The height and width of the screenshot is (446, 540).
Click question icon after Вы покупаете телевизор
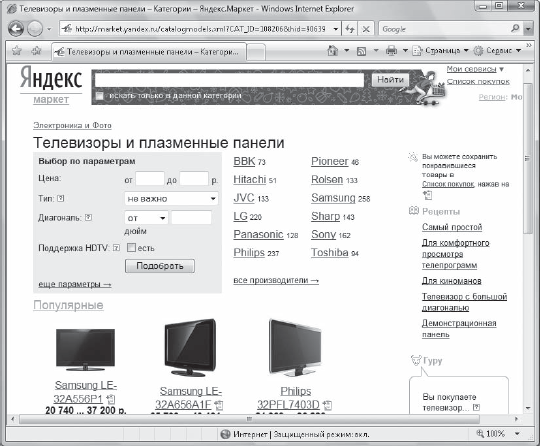pyautogui.click(x=476, y=408)
